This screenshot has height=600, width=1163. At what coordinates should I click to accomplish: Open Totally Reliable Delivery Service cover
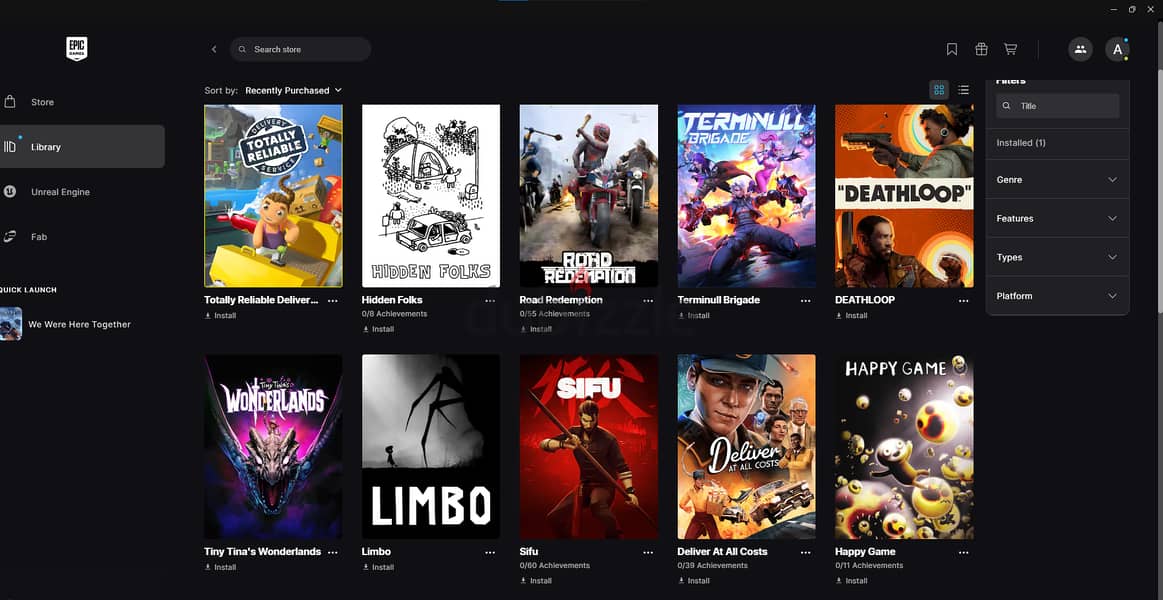click(x=273, y=196)
